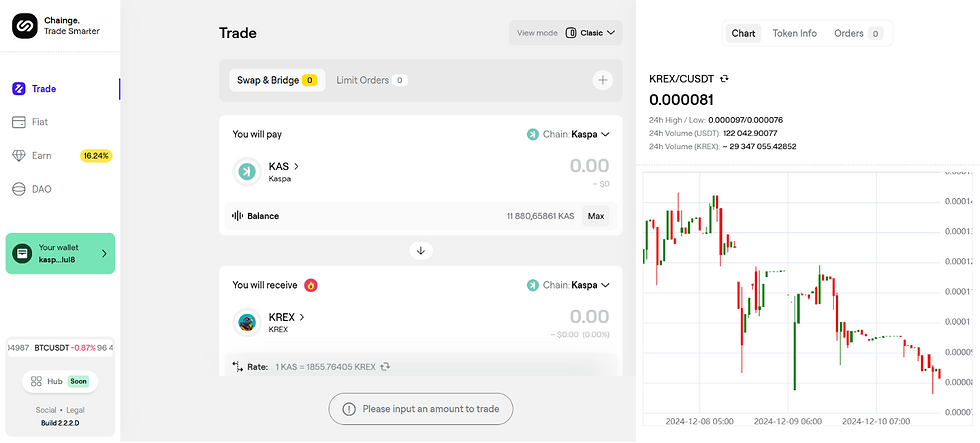This screenshot has height=443, width=980.
Task: Click 24h Volume (KREX) value
Action: [759, 146]
